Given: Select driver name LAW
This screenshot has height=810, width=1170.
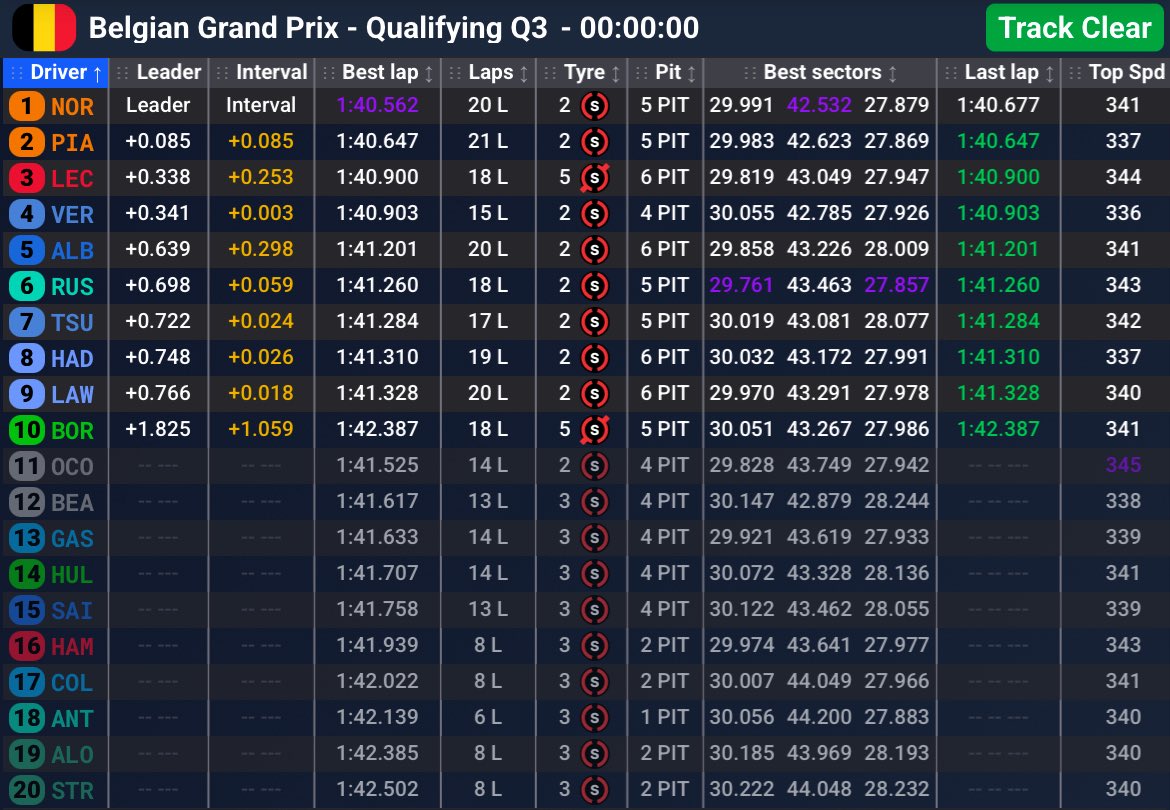Looking at the screenshot, I should pos(72,395).
